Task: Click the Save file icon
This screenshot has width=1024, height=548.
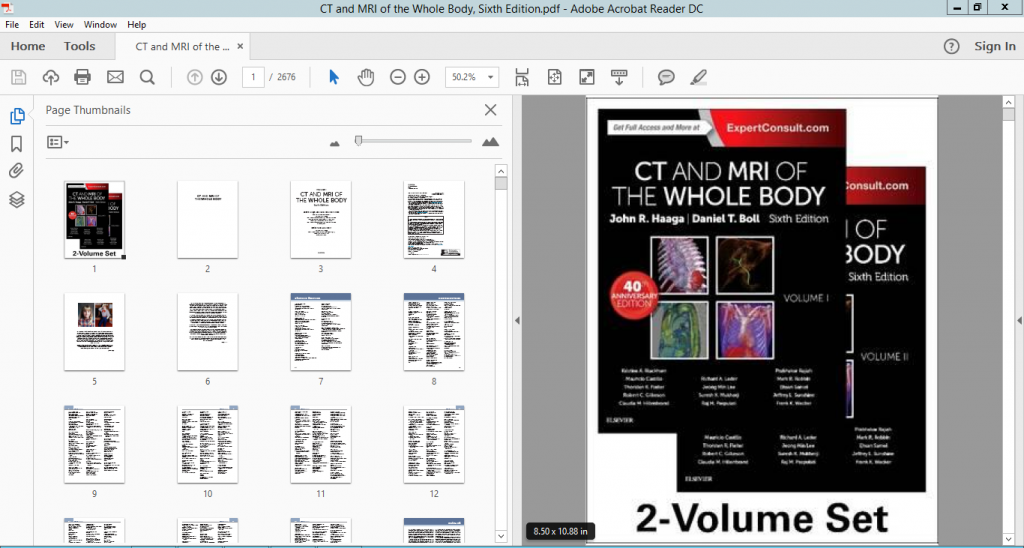Action: point(18,77)
